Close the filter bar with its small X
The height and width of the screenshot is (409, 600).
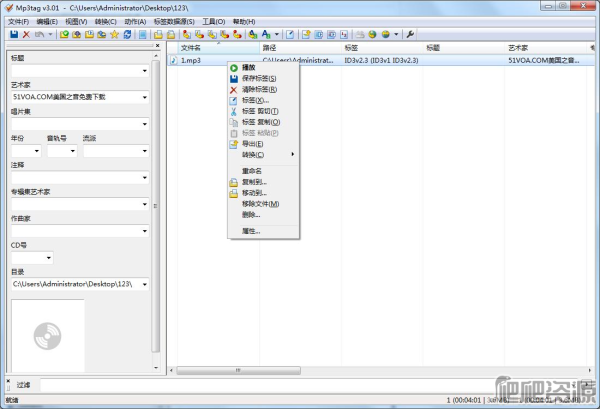point(8,381)
